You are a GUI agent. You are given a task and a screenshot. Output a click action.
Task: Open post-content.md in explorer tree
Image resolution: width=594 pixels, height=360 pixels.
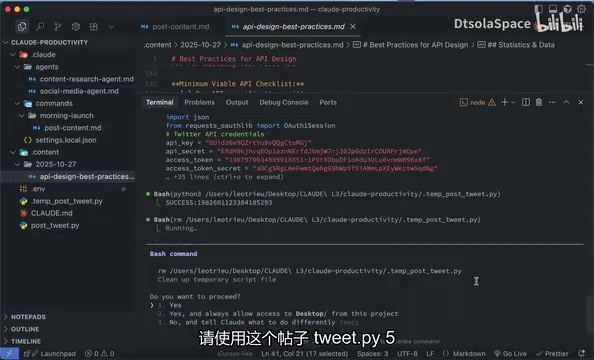pos(72,128)
